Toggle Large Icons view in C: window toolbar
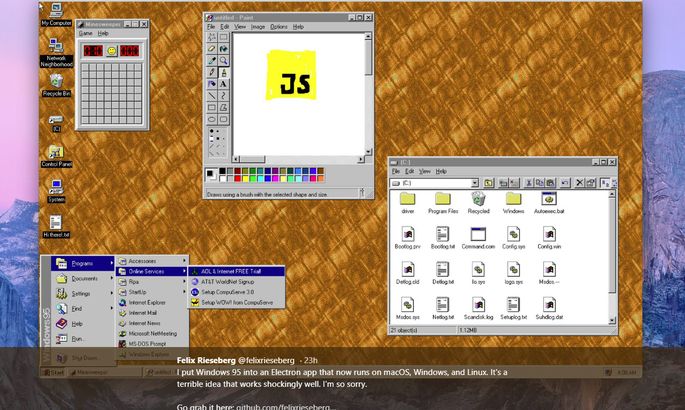 click(x=605, y=183)
